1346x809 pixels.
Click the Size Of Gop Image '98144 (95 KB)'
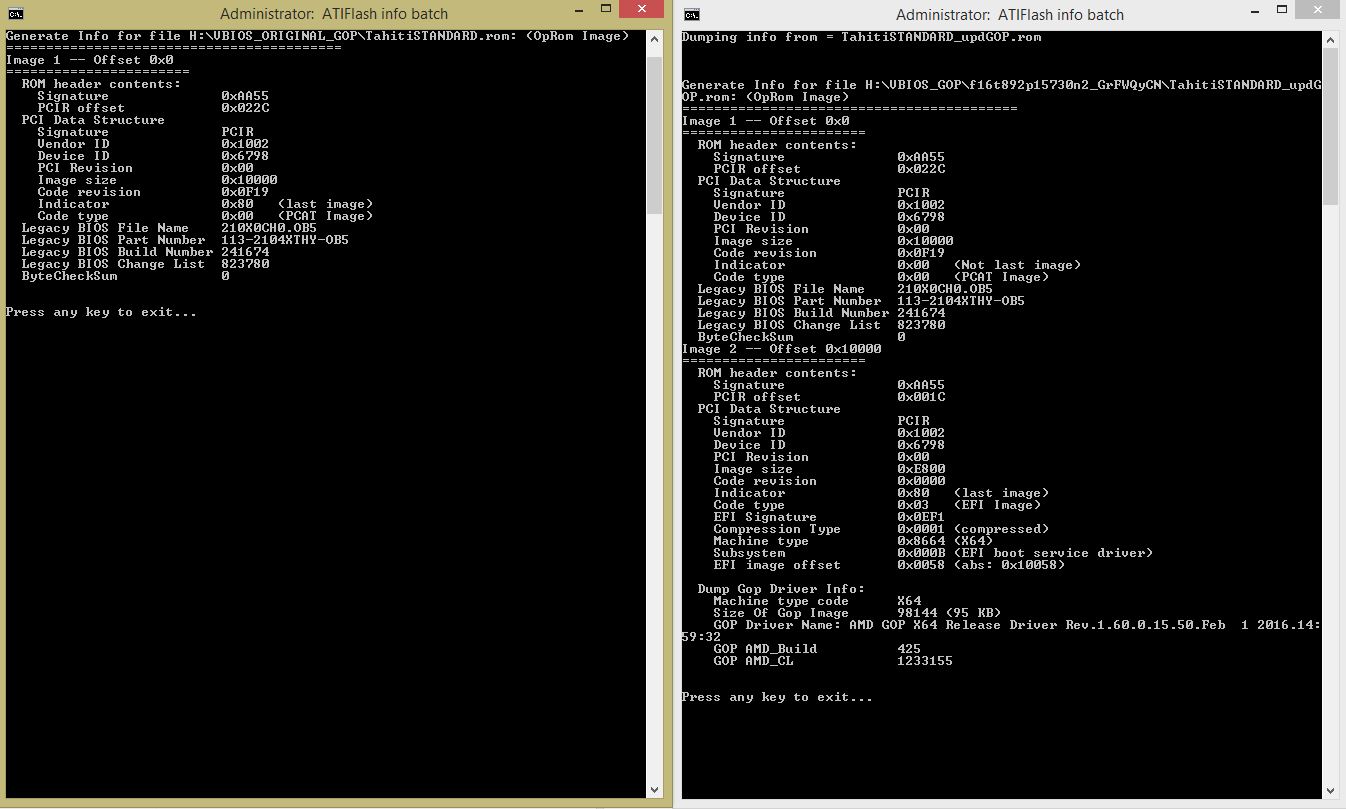(x=949, y=613)
